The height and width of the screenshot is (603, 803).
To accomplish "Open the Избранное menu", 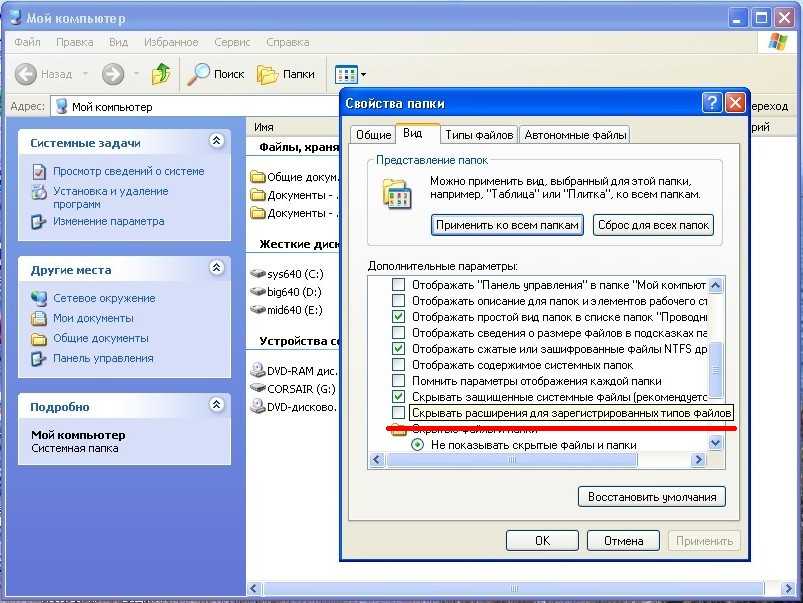I will point(171,42).
